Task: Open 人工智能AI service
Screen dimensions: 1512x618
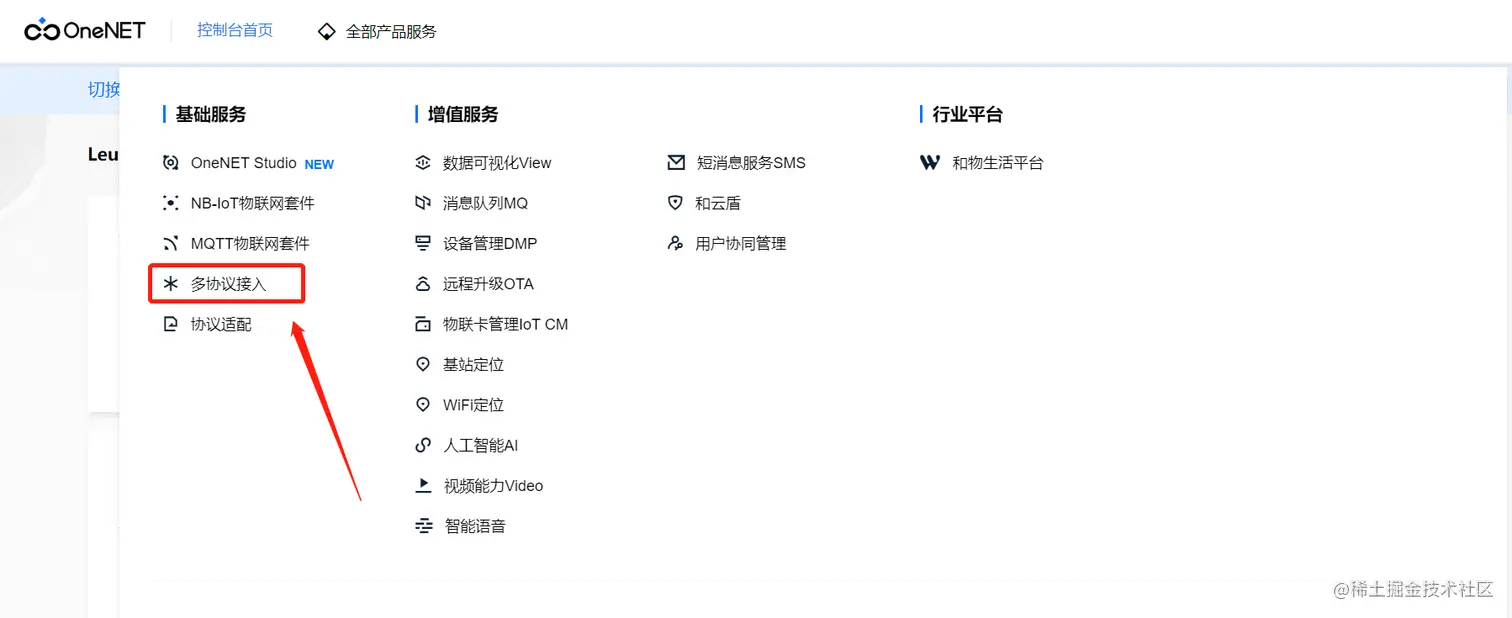Action: click(480, 445)
